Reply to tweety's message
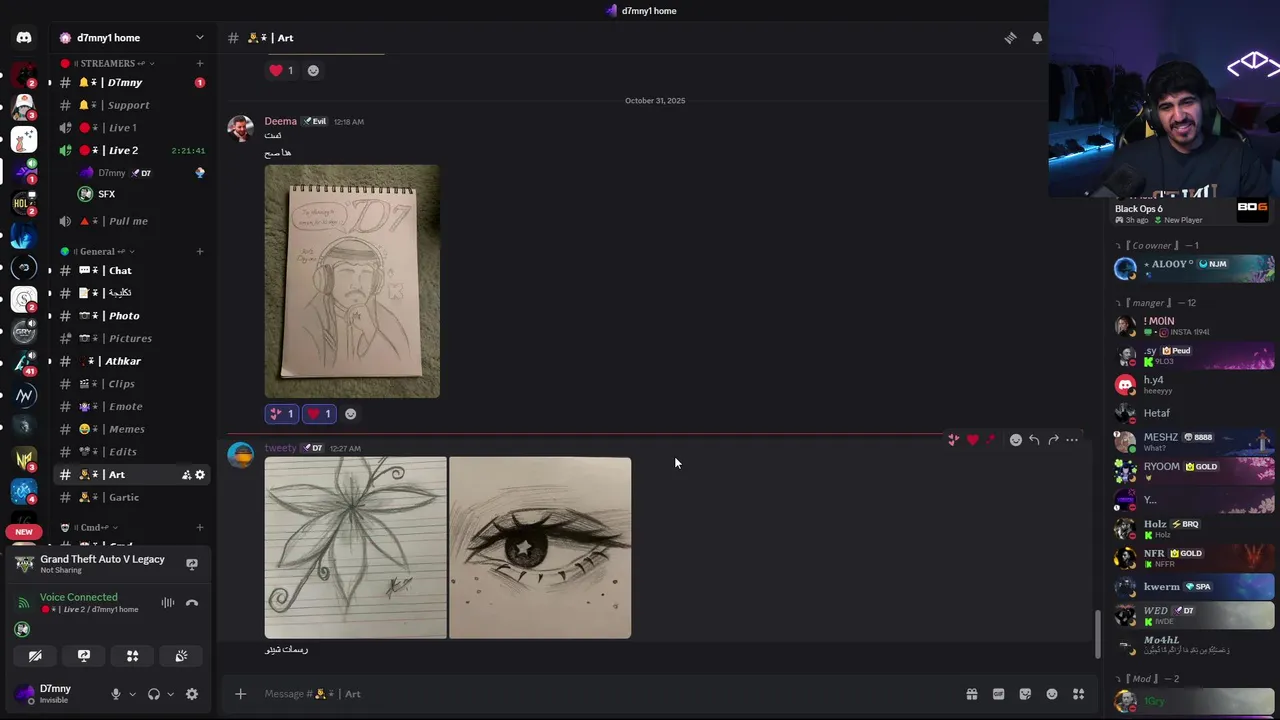The image size is (1280, 720). coord(1034,440)
